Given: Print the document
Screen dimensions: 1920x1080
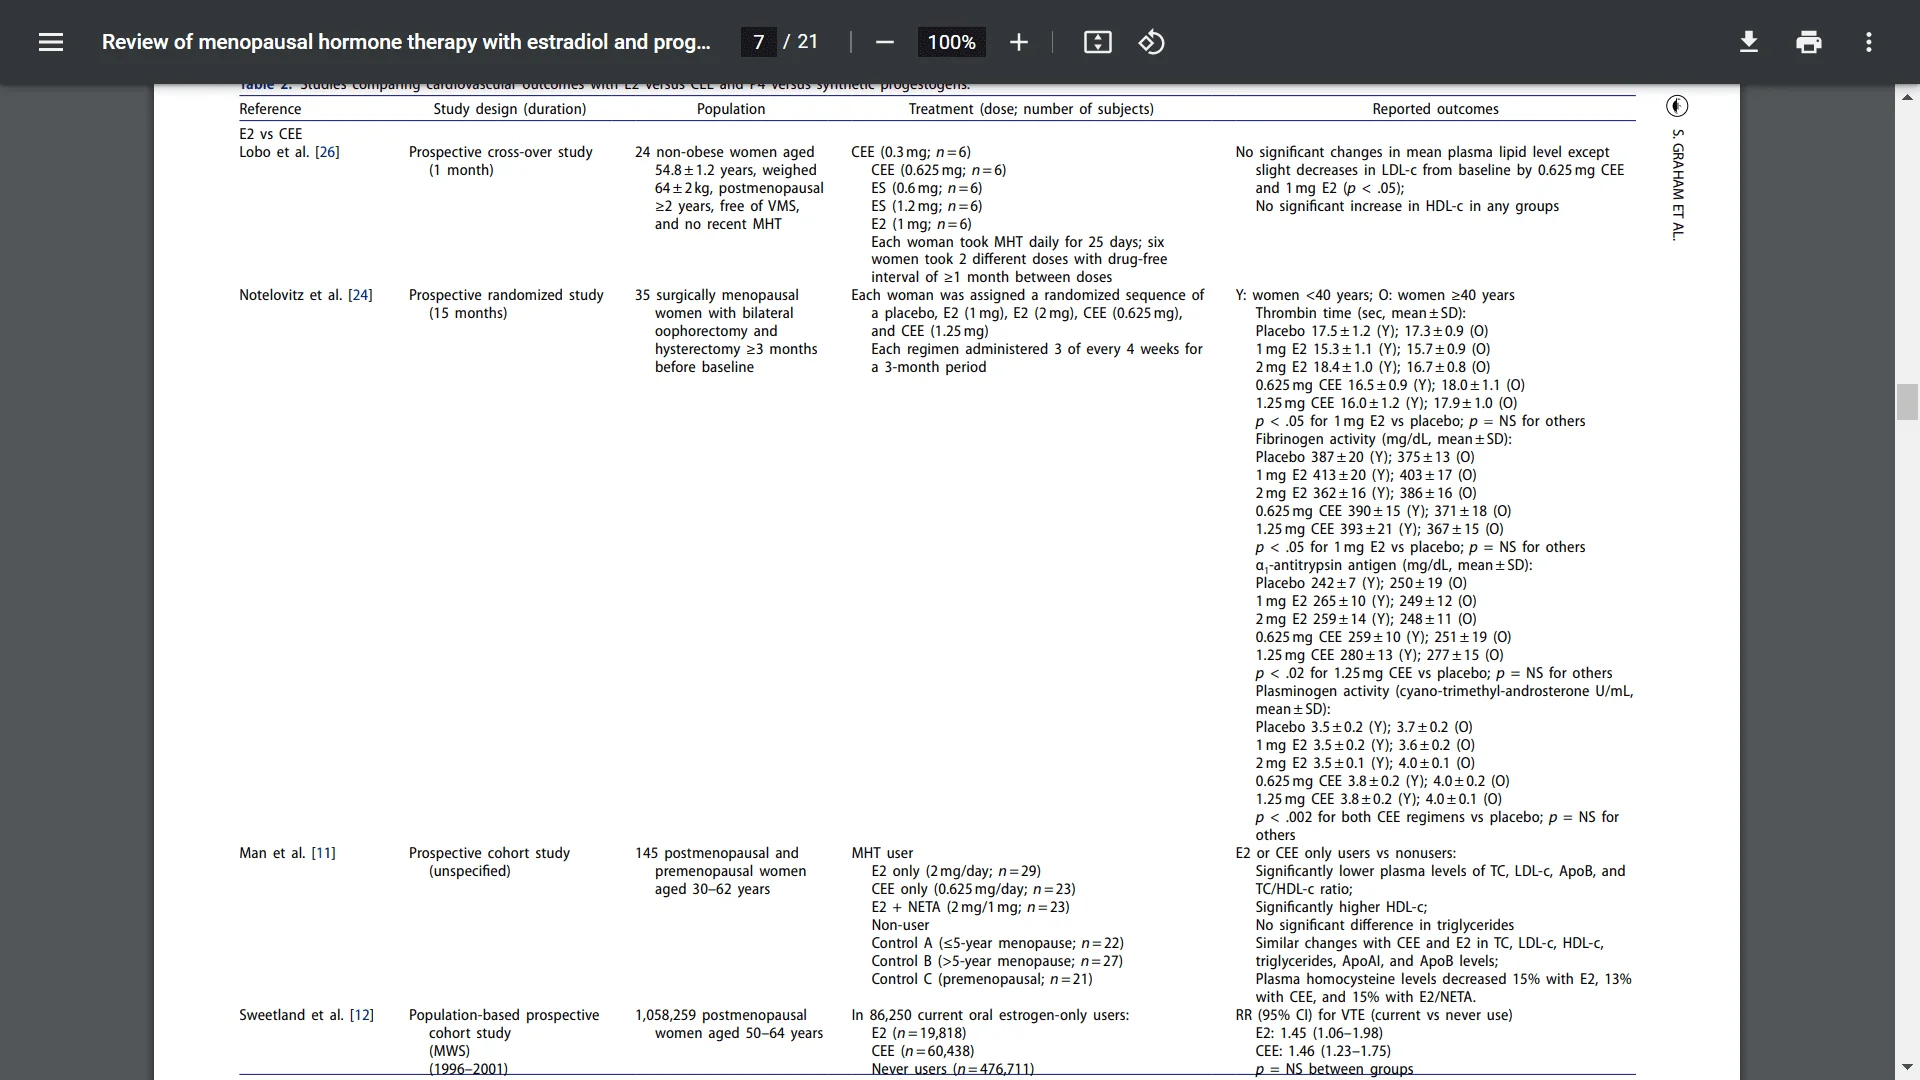Looking at the screenshot, I should coord(1808,42).
